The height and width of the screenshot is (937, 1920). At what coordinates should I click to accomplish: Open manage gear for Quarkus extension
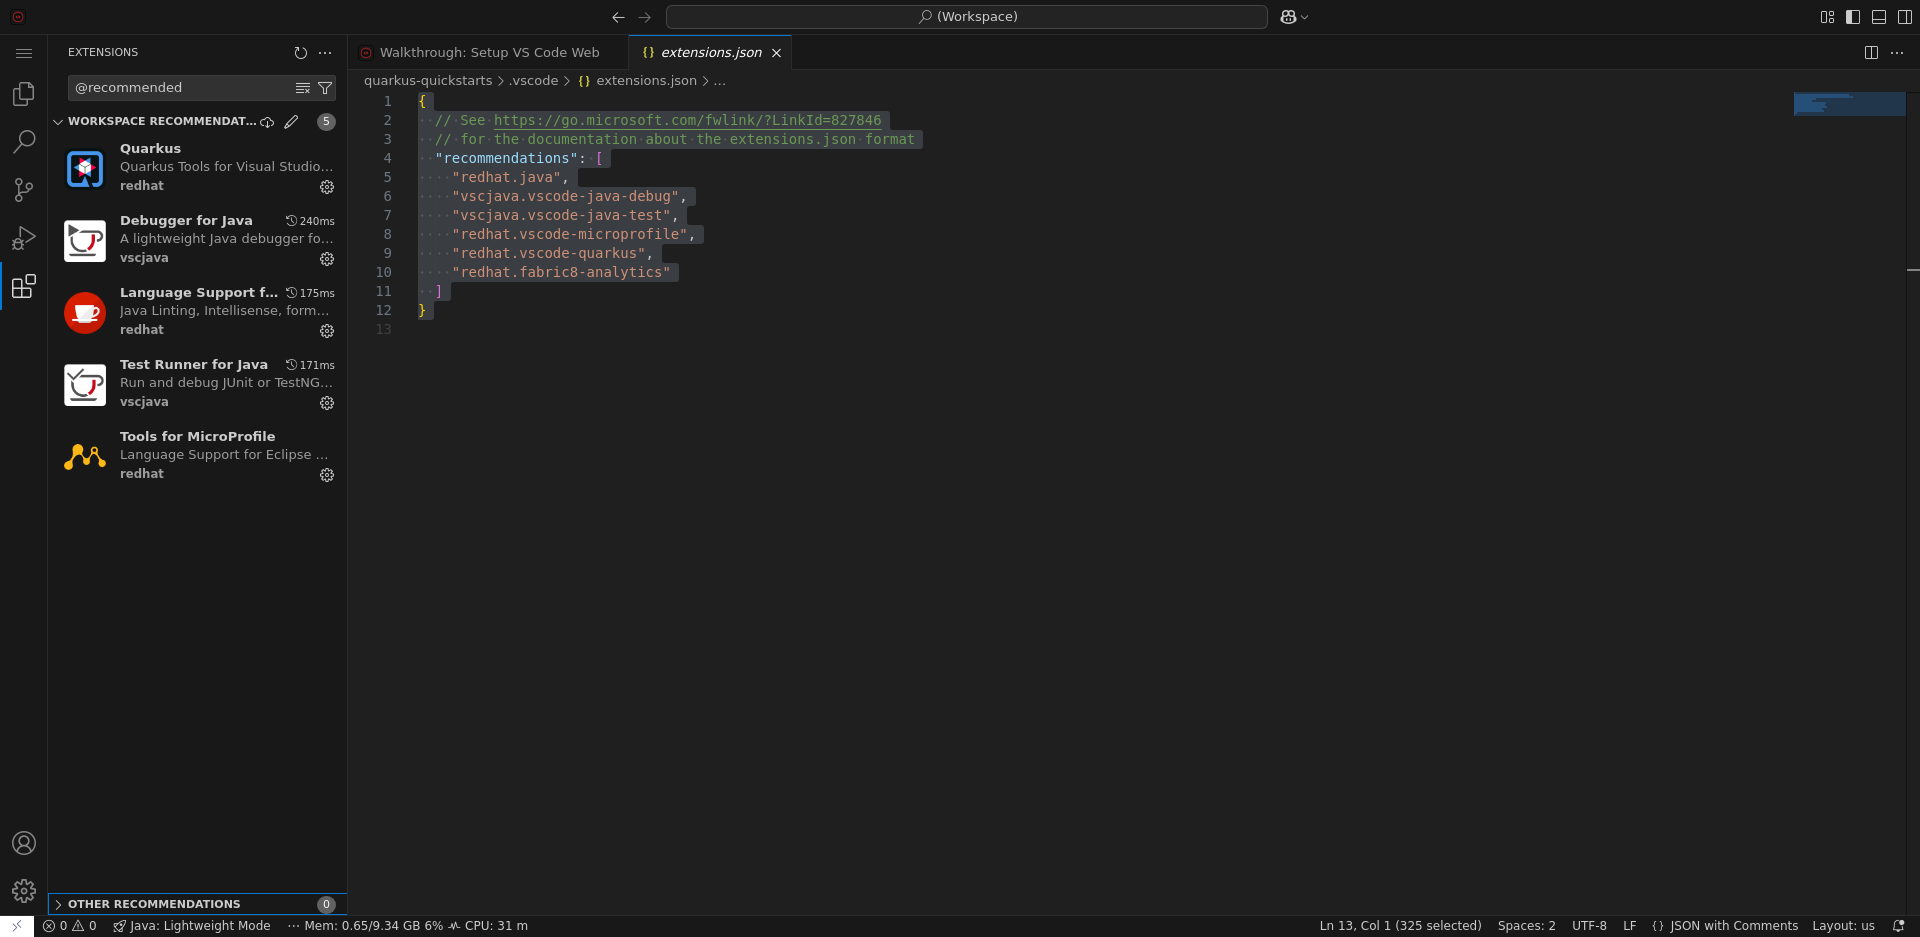click(x=327, y=187)
